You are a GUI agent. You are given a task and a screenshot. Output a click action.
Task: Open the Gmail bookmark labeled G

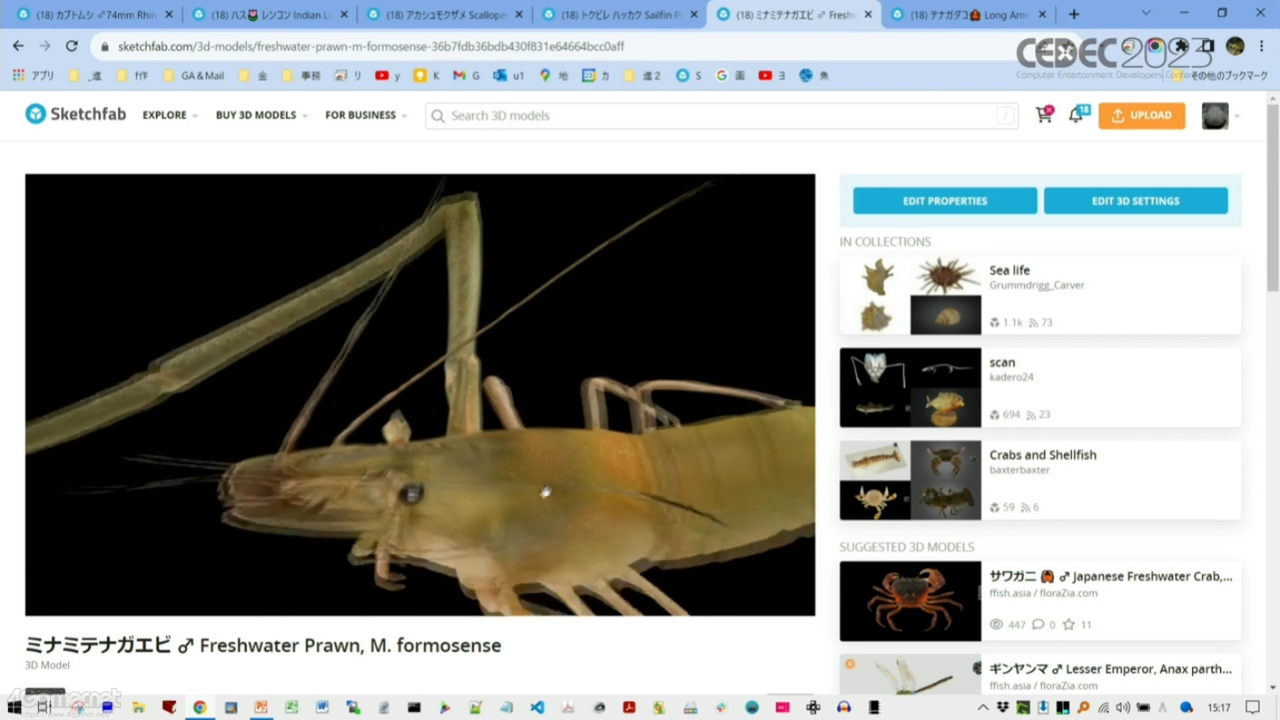coord(465,75)
